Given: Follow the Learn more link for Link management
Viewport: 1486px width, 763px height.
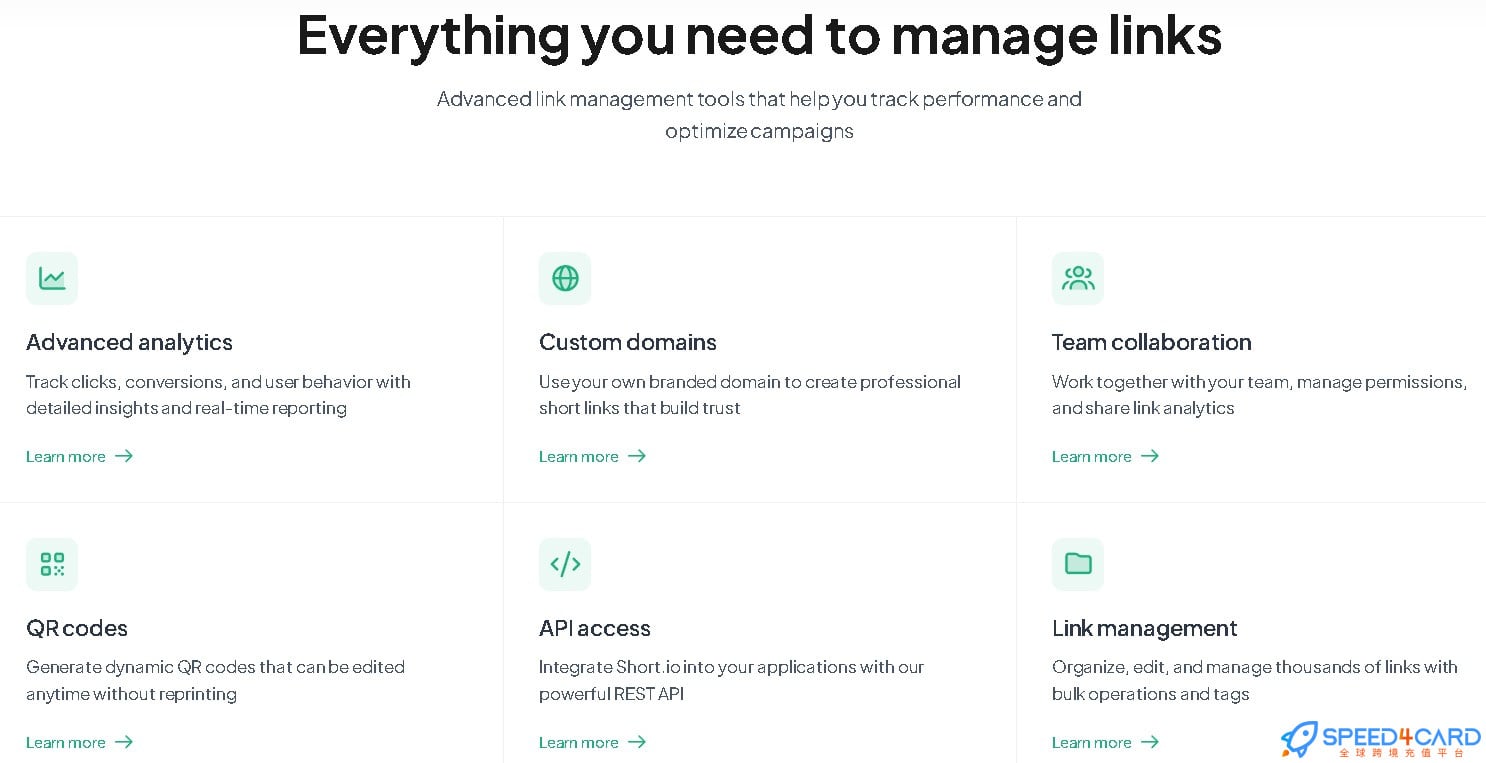Looking at the screenshot, I should click(x=1092, y=742).
